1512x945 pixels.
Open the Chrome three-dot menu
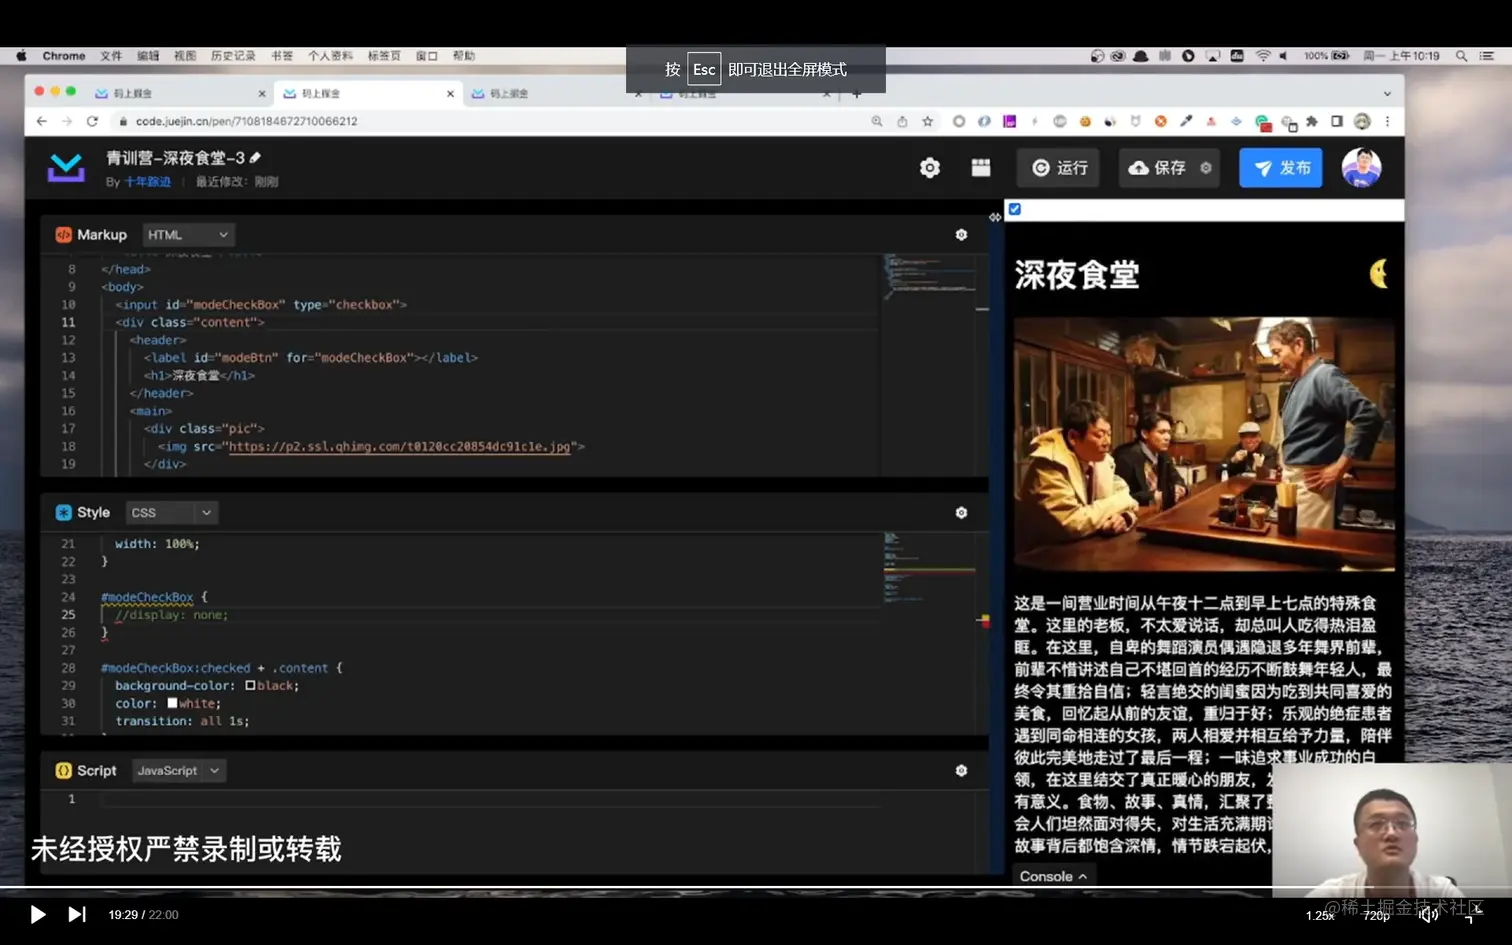pos(1387,121)
